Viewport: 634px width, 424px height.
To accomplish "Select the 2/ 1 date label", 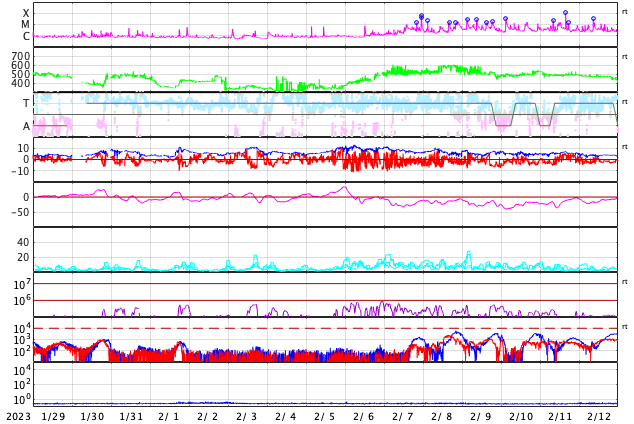I will click(169, 417).
